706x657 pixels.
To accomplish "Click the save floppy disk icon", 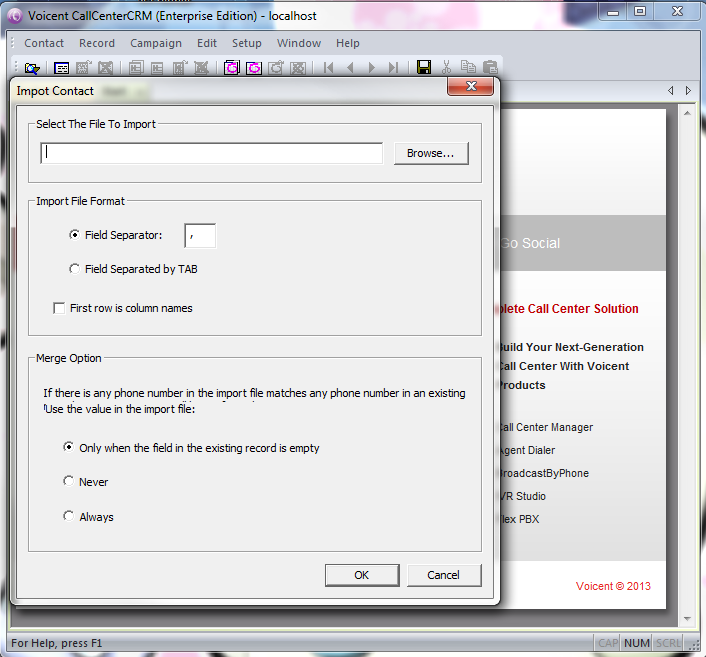I will (x=424, y=68).
